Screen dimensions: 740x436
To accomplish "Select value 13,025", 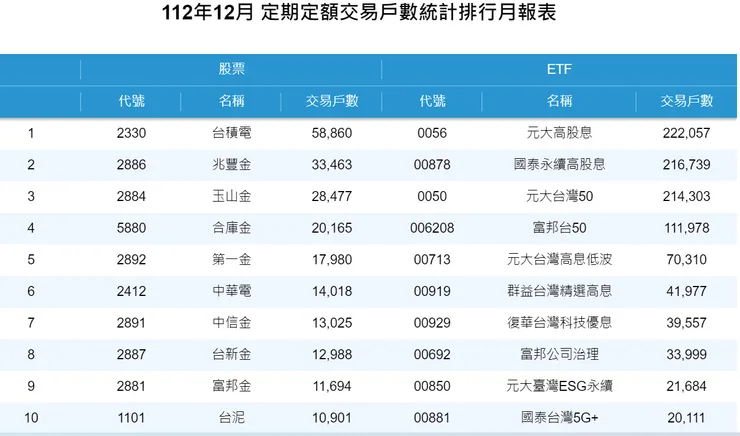I will 331,323.
